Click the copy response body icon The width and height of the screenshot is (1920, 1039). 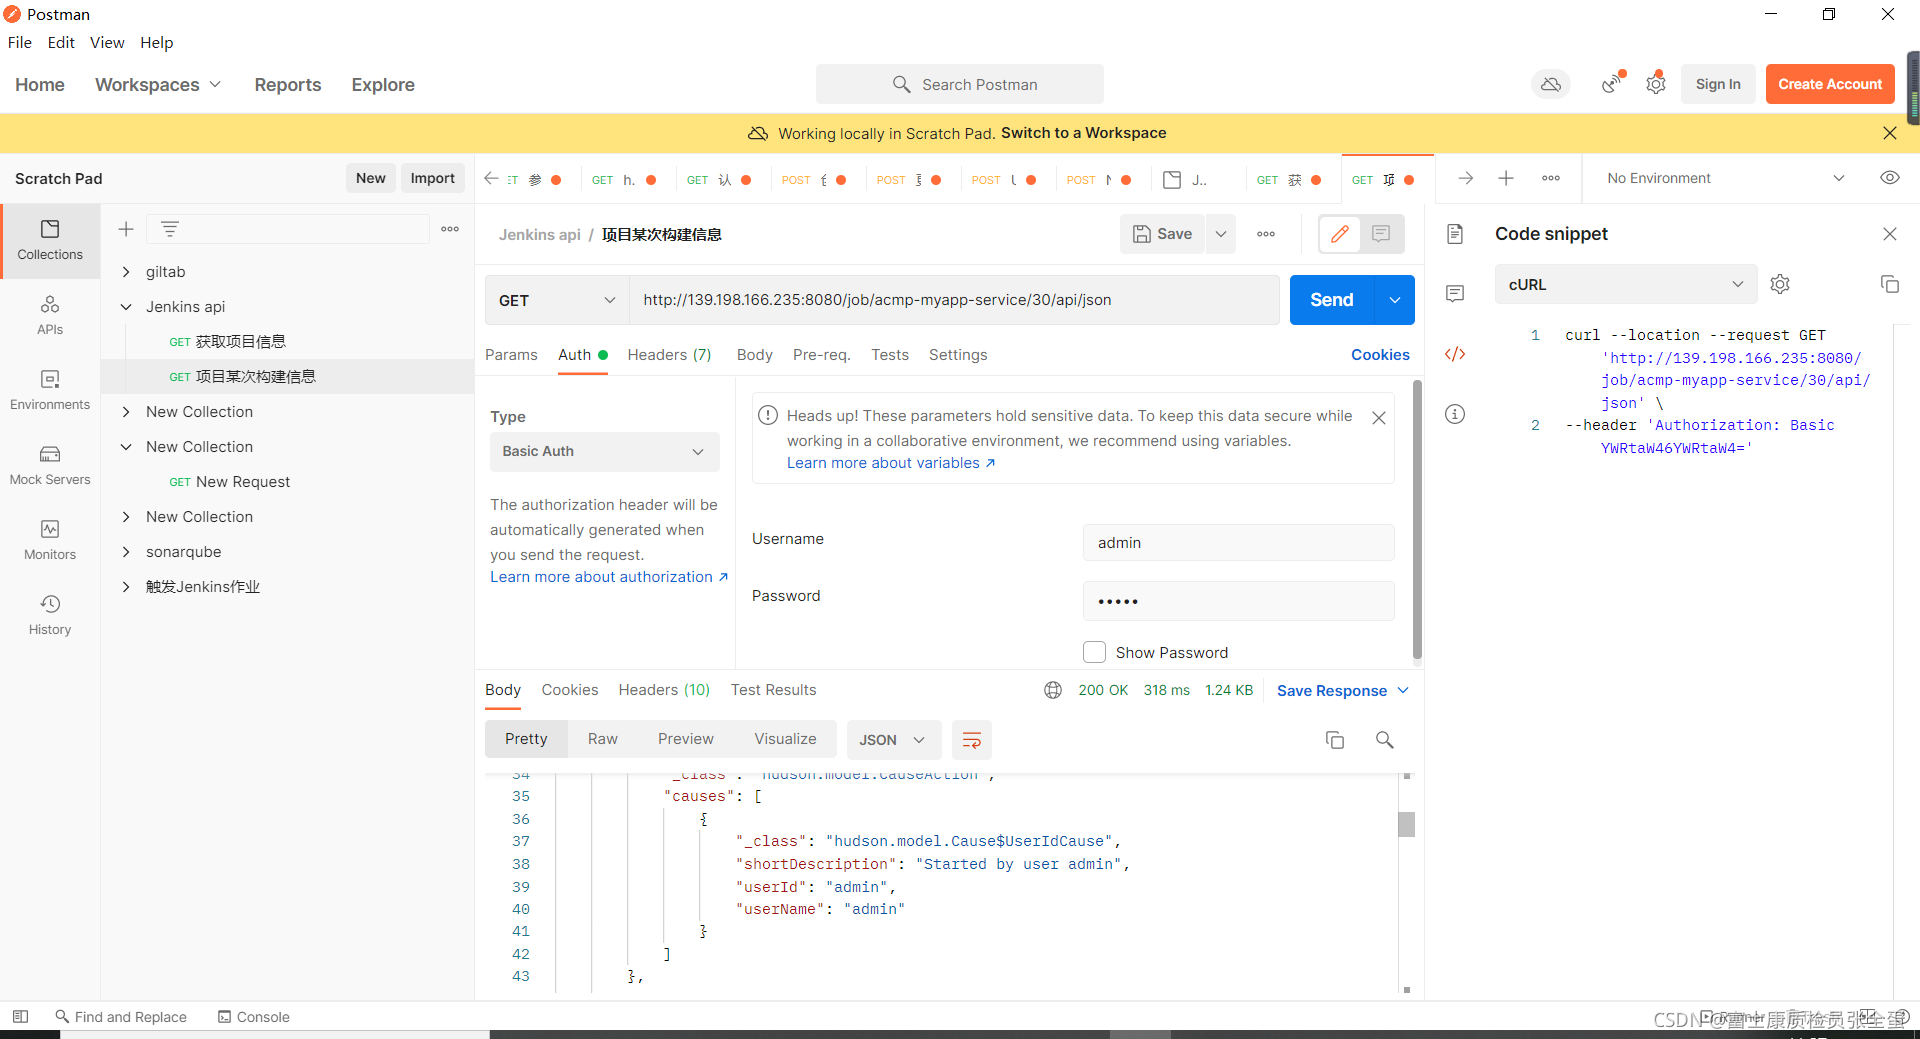(x=1335, y=740)
